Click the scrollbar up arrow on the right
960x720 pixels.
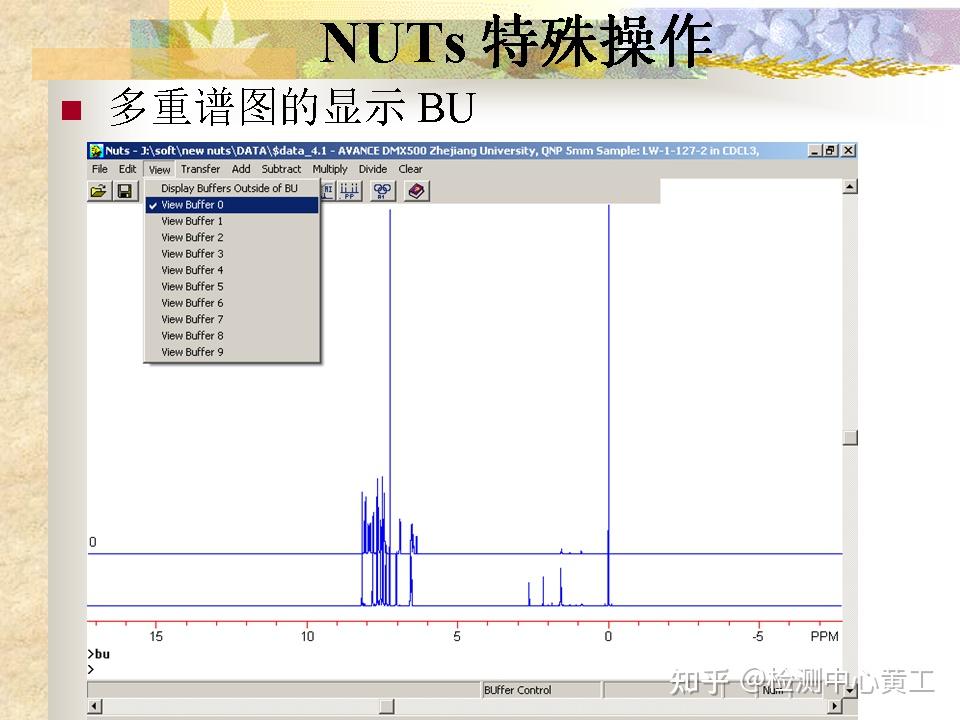850,185
